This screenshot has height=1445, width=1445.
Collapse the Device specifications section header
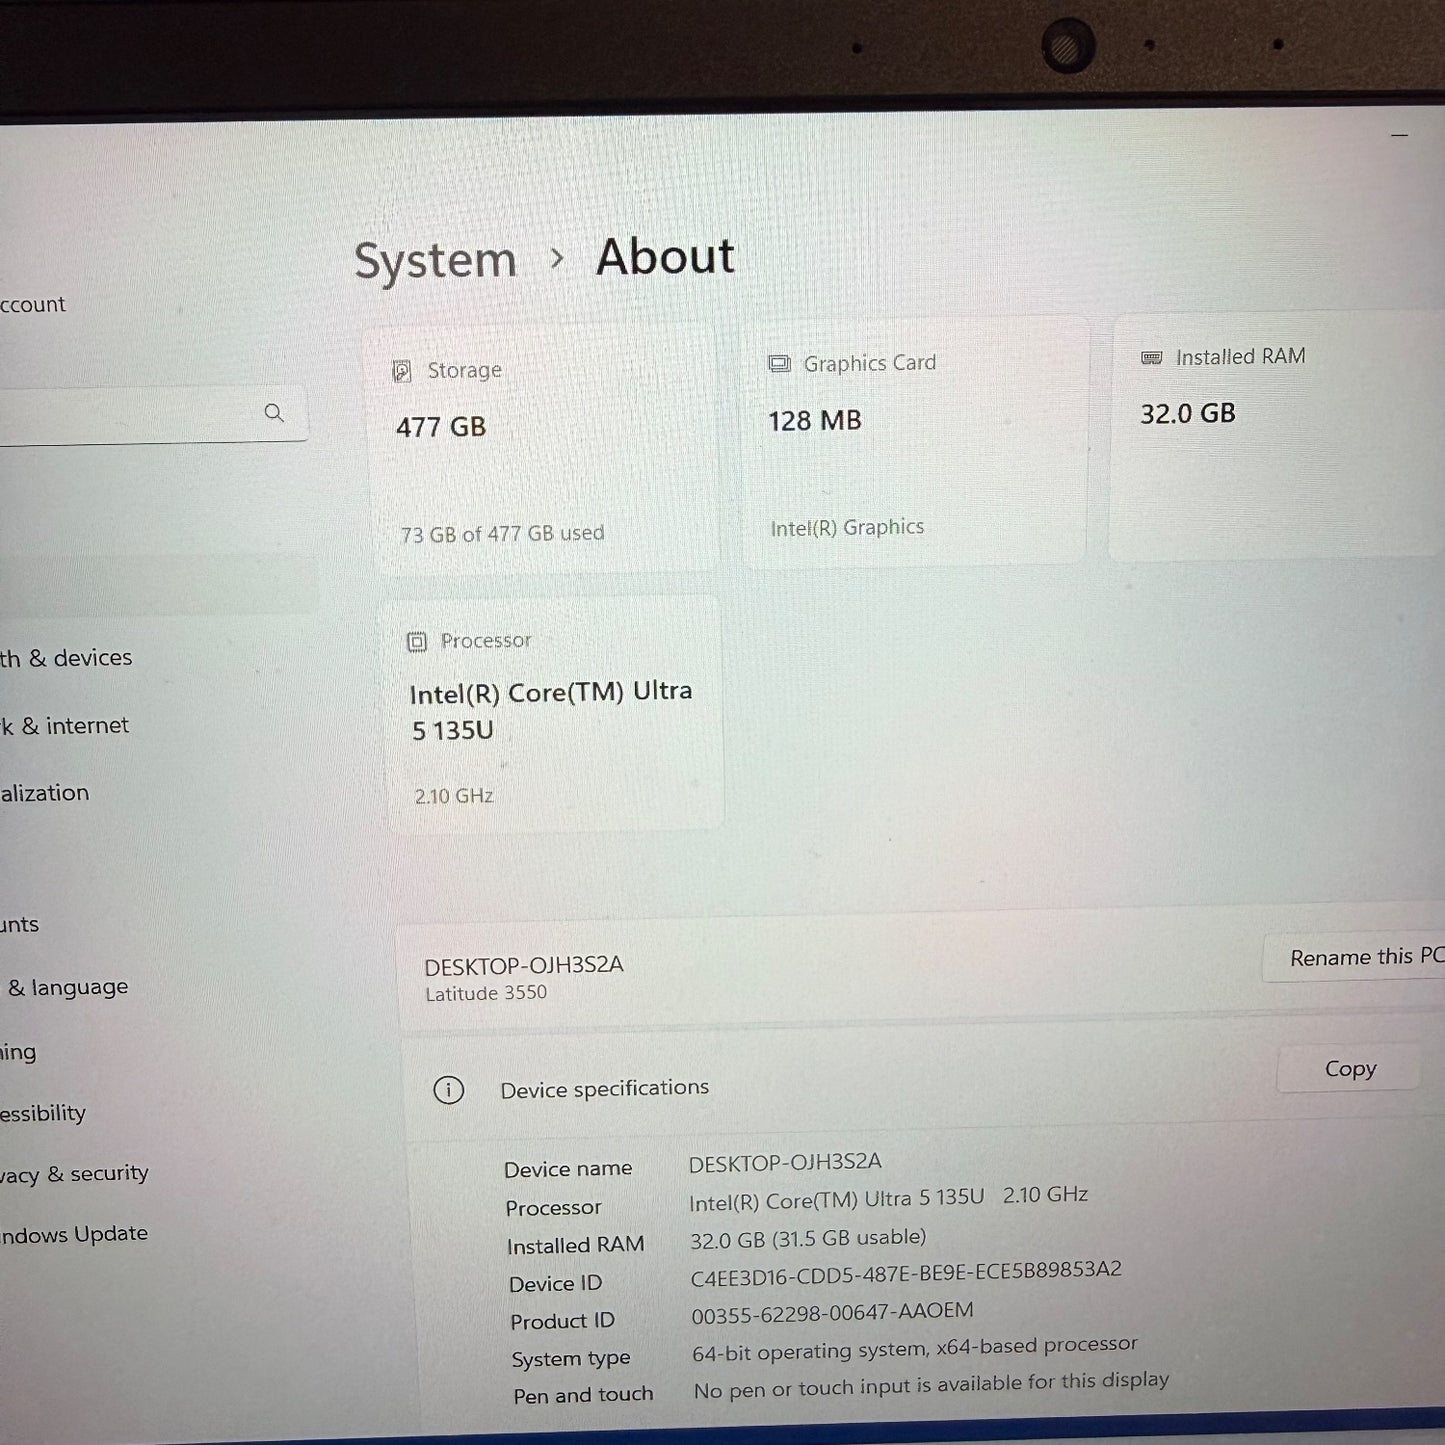800,1088
